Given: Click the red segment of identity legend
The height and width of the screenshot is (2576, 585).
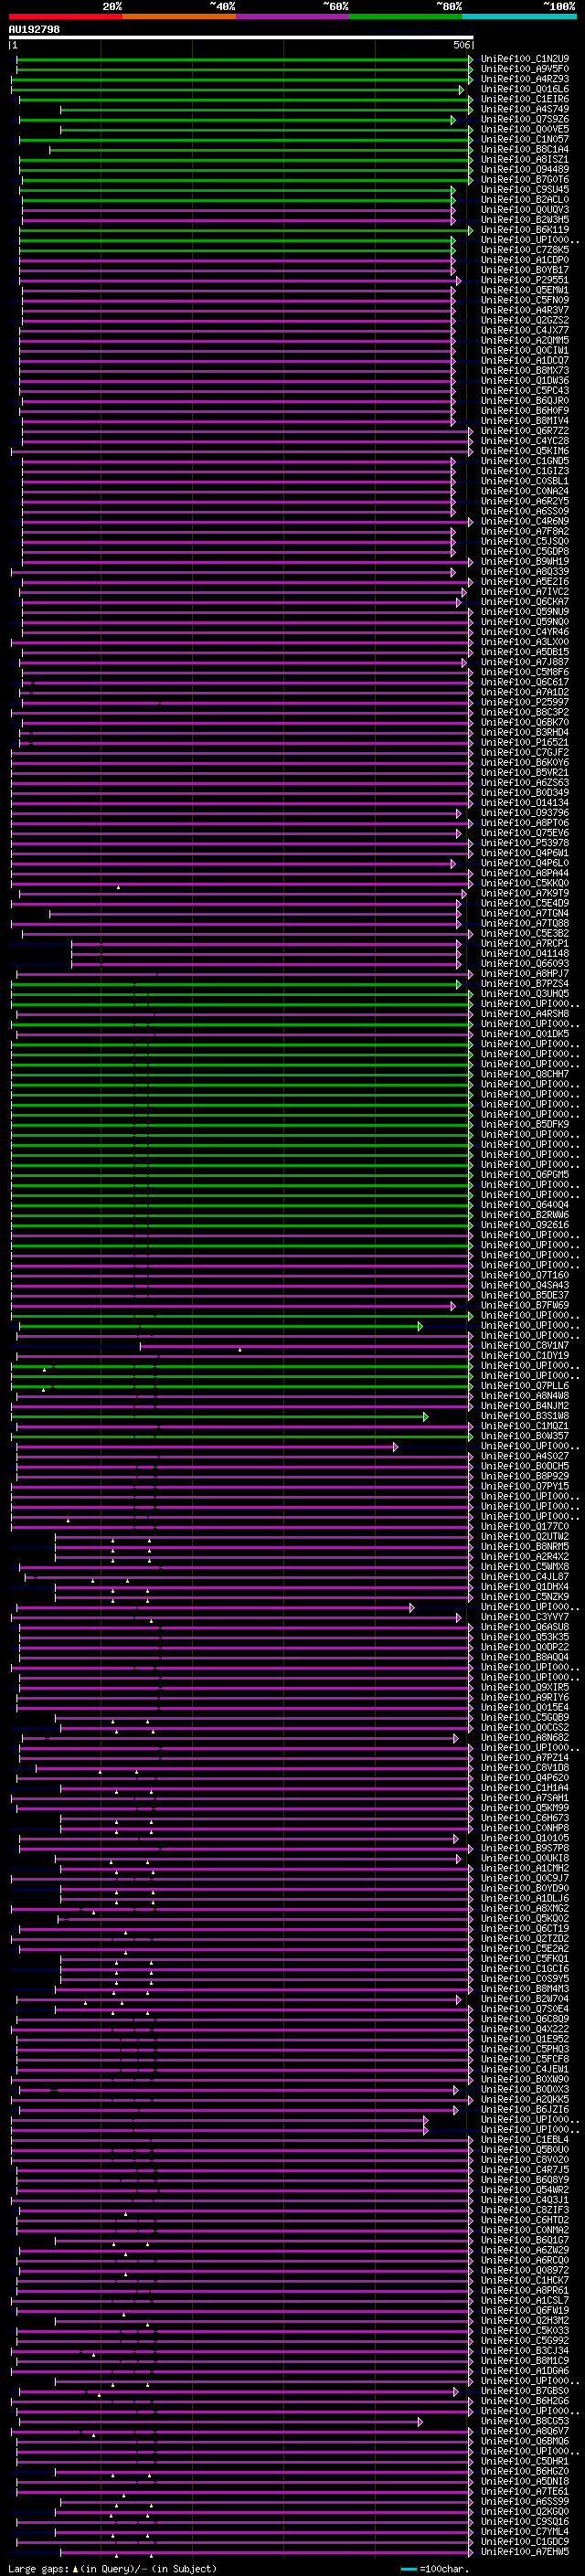Looking at the screenshot, I should pyautogui.click(x=66, y=16).
